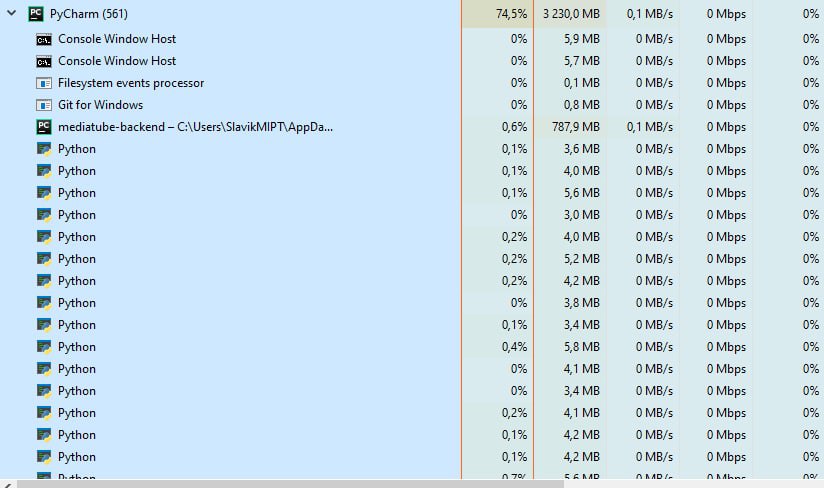Click the 0,1 MB/s disk value for mediatube-backend
Image resolution: width=824 pixels, height=488 pixels.
pos(650,127)
